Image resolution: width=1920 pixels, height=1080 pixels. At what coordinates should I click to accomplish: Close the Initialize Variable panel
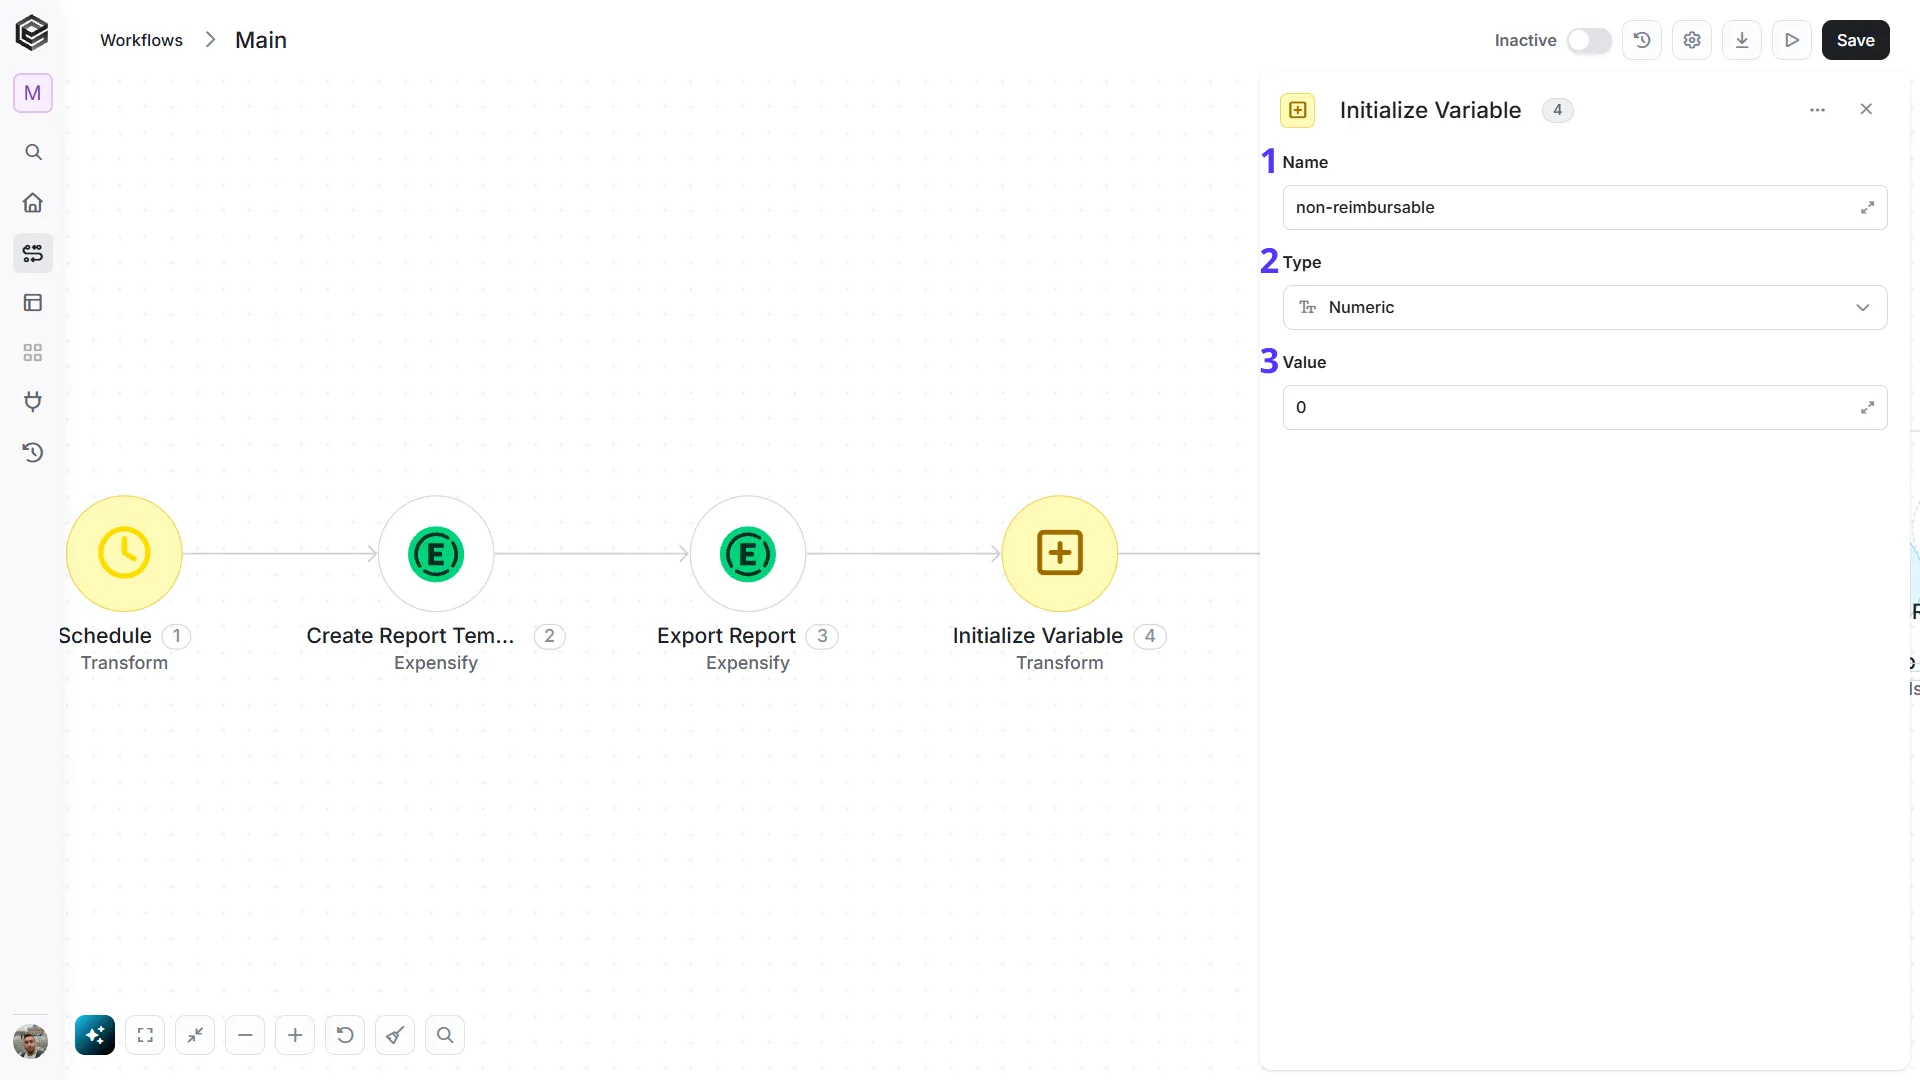pos(1866,109)
